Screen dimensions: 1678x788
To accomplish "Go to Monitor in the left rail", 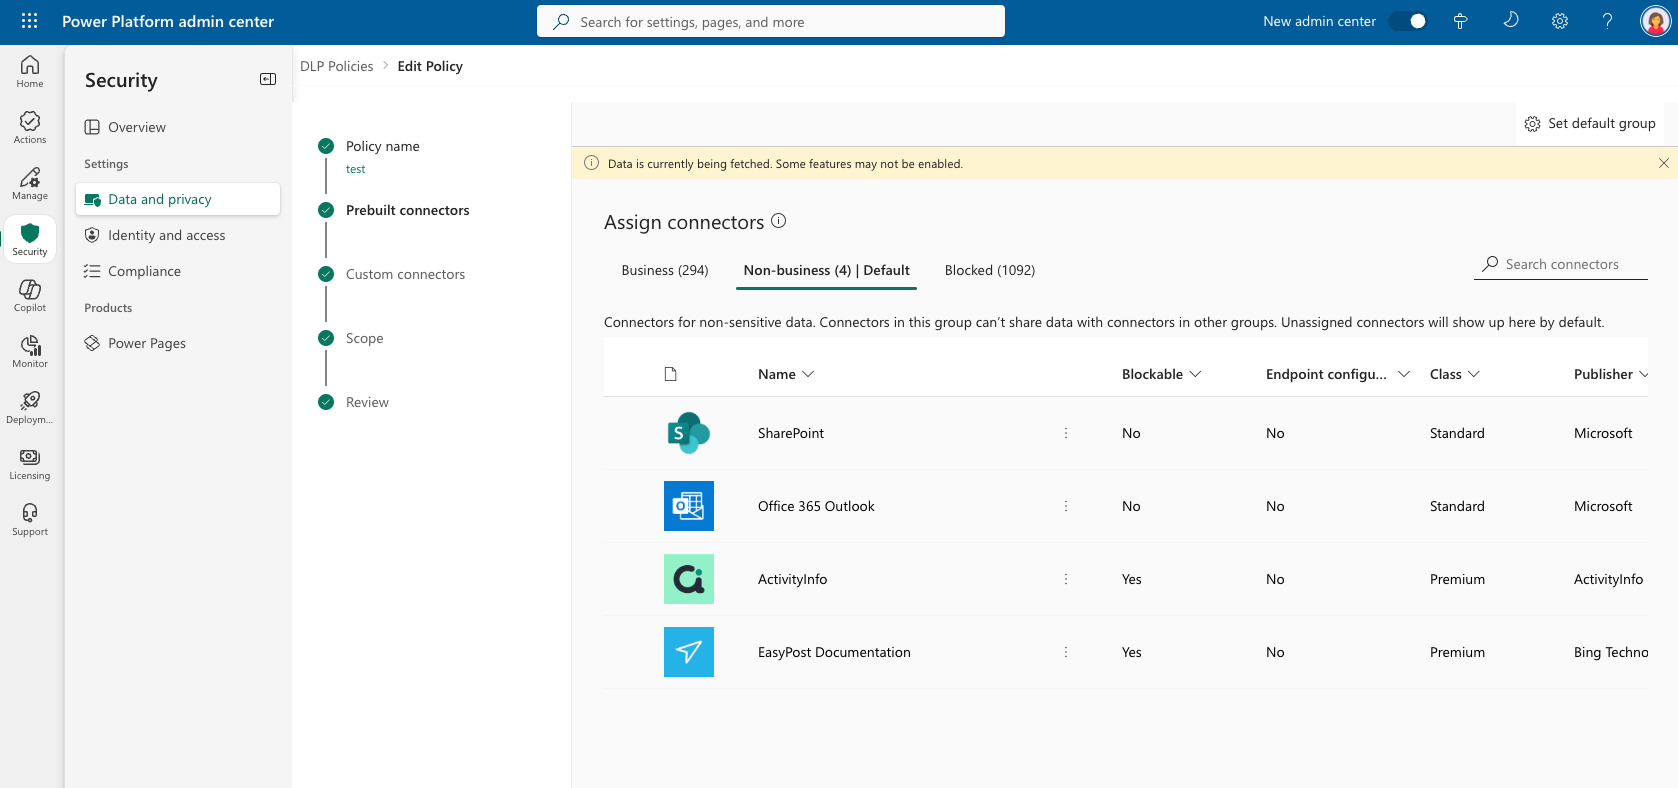I will point(30,351).
